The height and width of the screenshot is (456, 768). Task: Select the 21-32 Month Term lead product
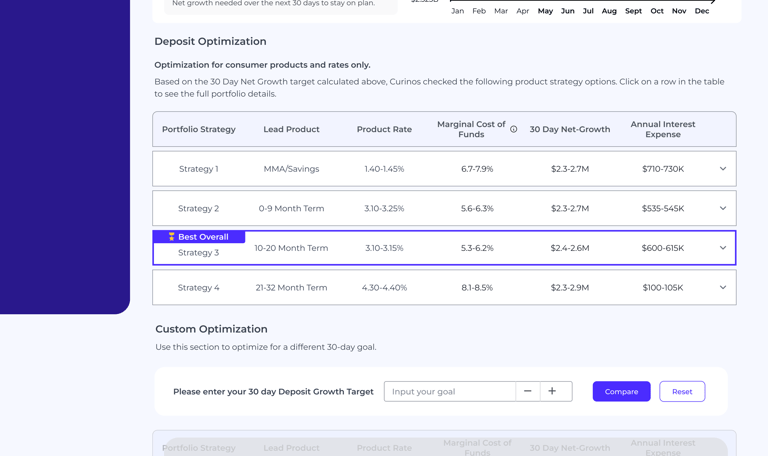point(291,287)
